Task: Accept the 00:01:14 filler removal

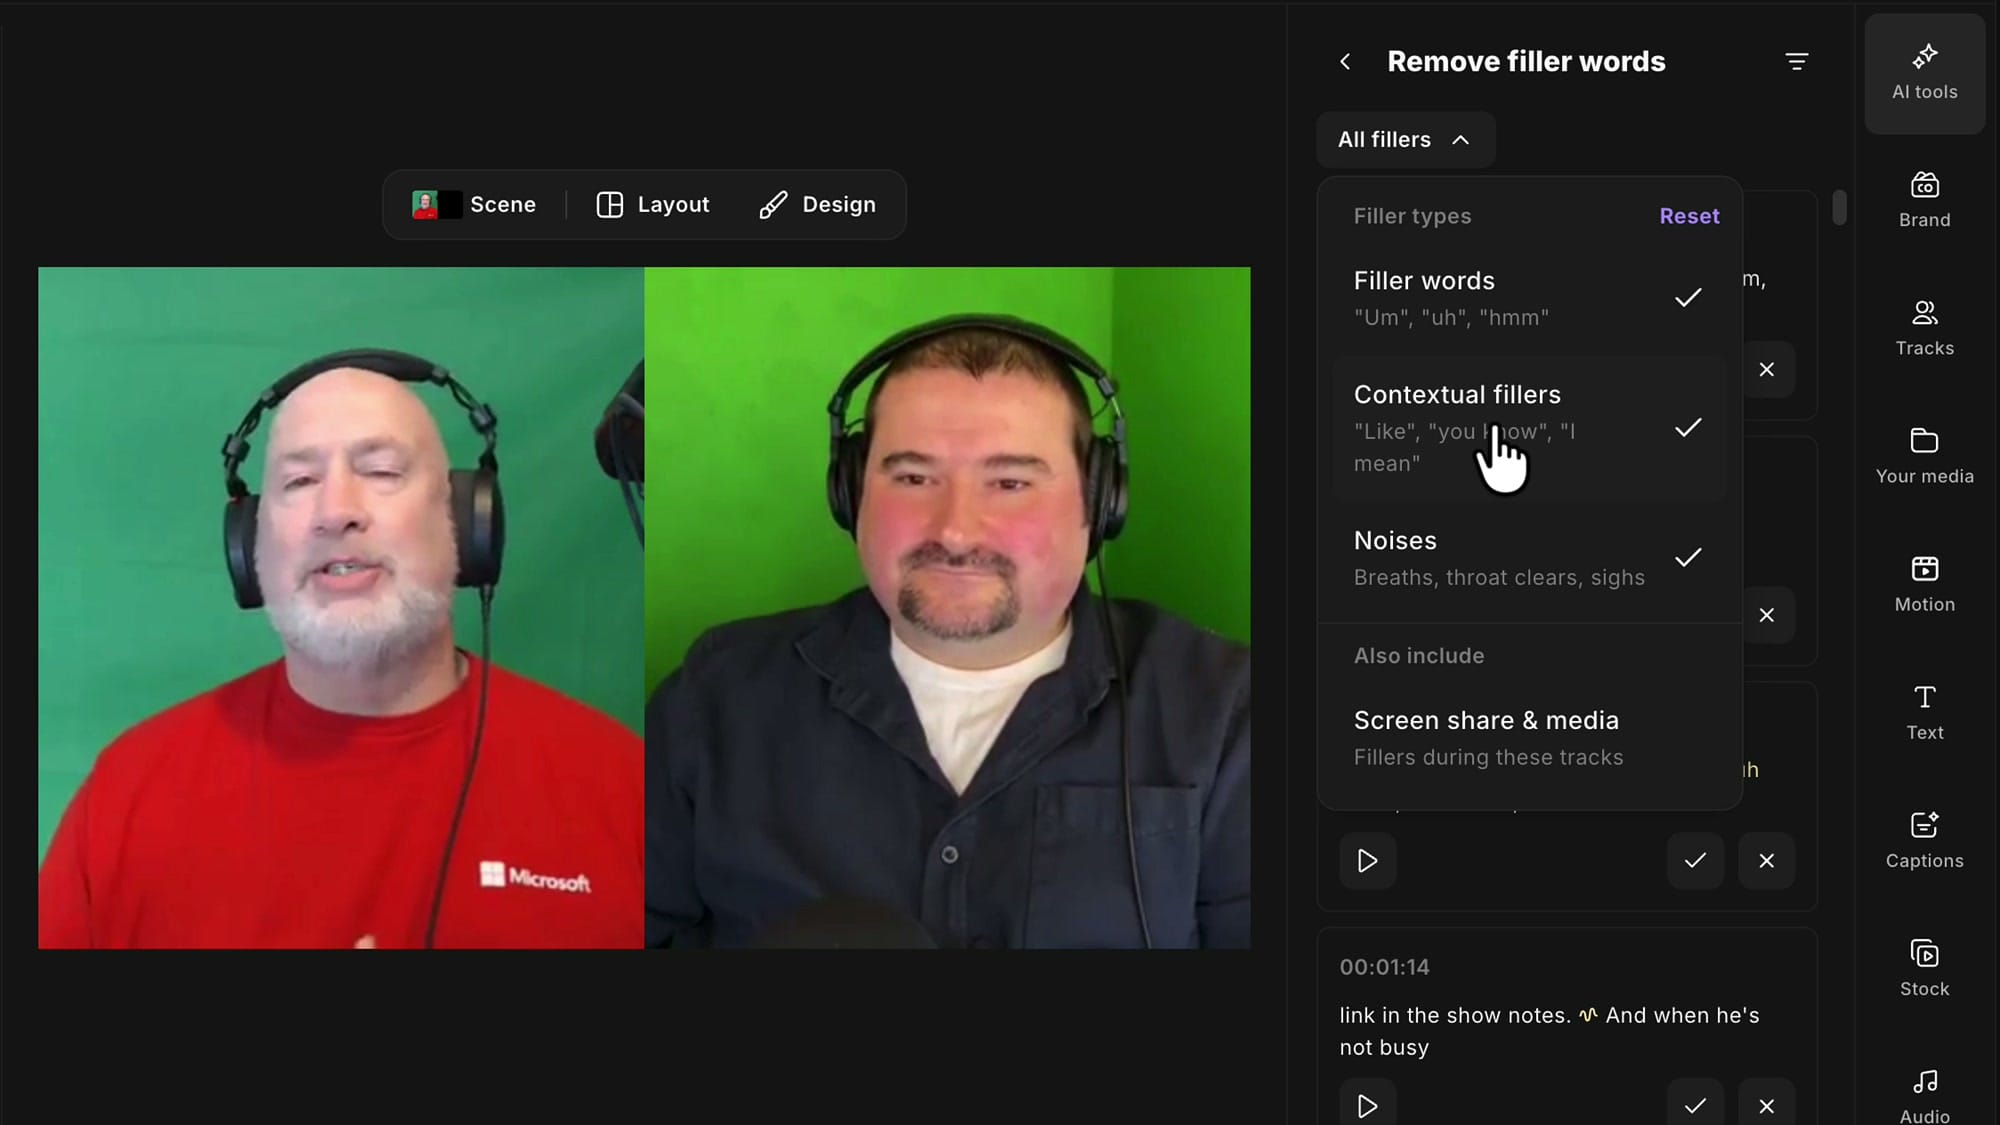Action: point(1695,1105)
